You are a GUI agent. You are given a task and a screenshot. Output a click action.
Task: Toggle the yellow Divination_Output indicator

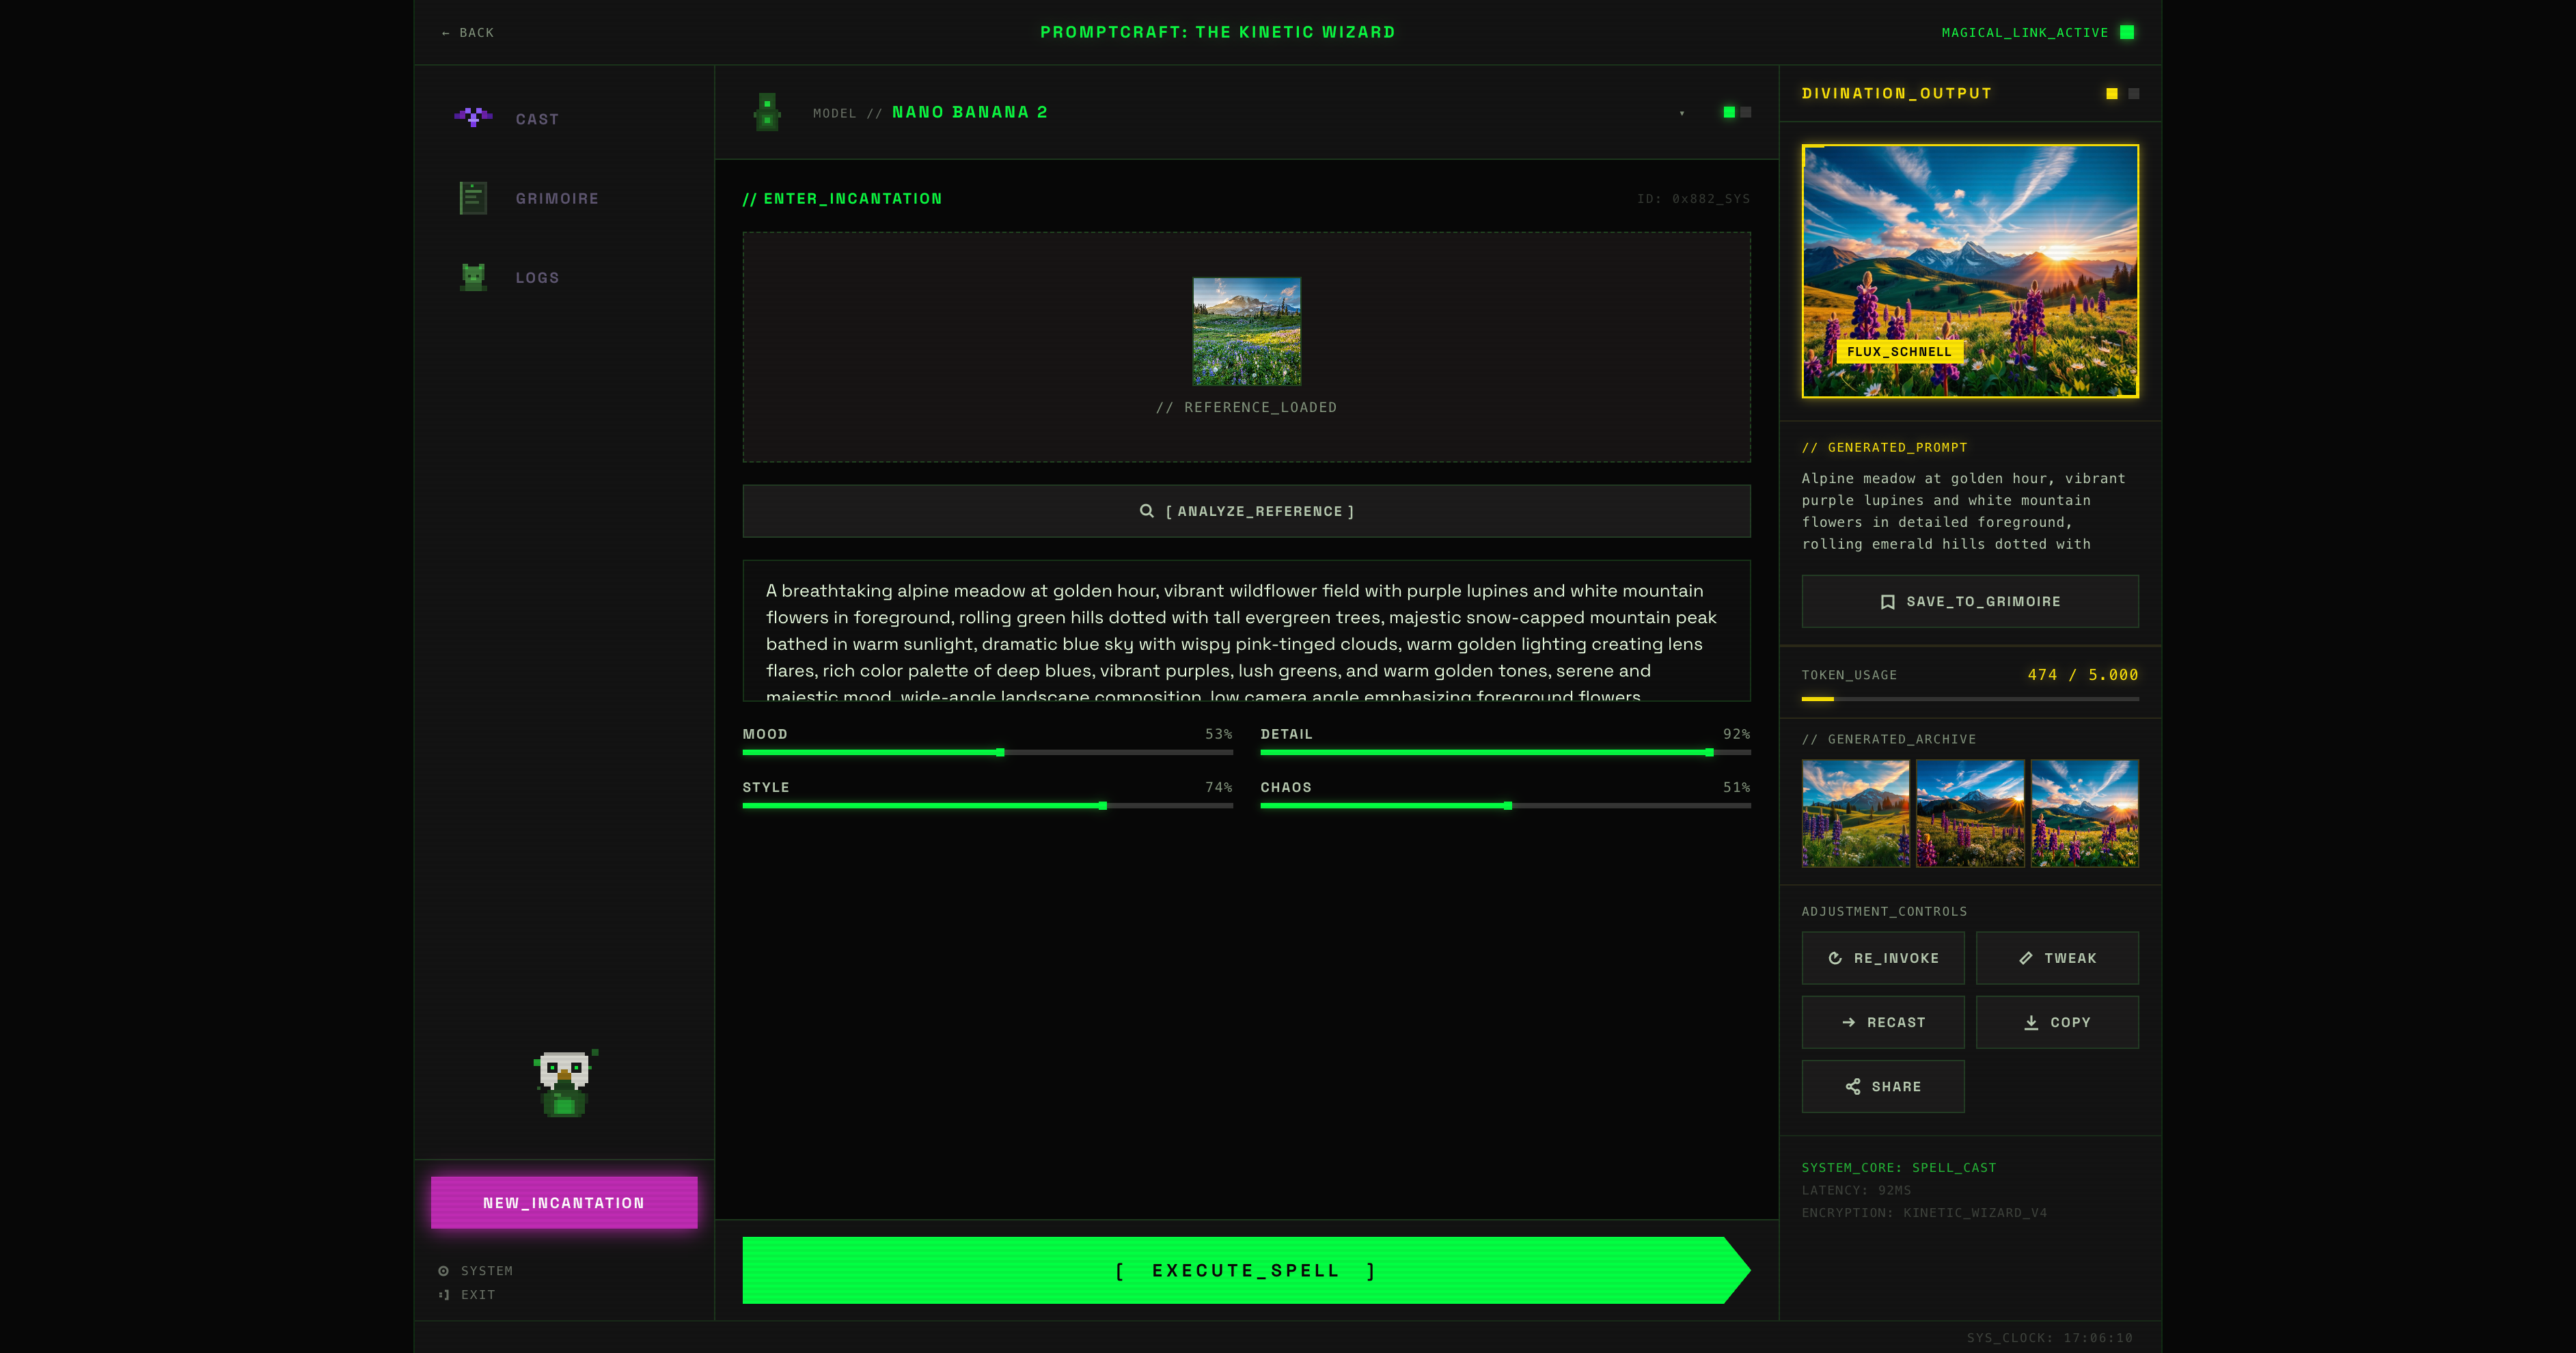[x=2112, y=94]
